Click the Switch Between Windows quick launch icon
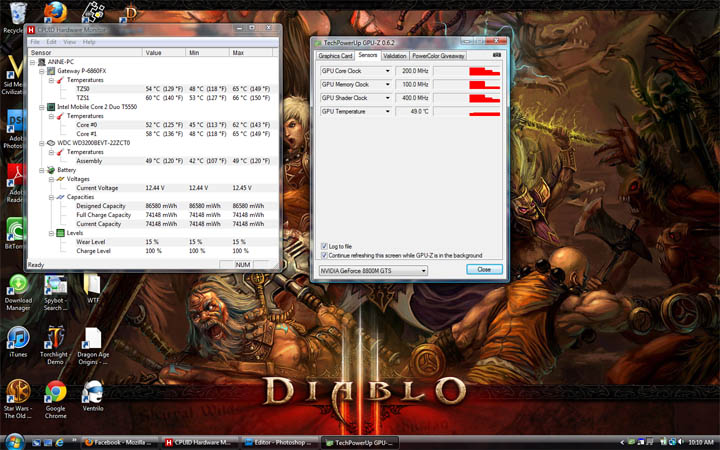 [48, 443]
